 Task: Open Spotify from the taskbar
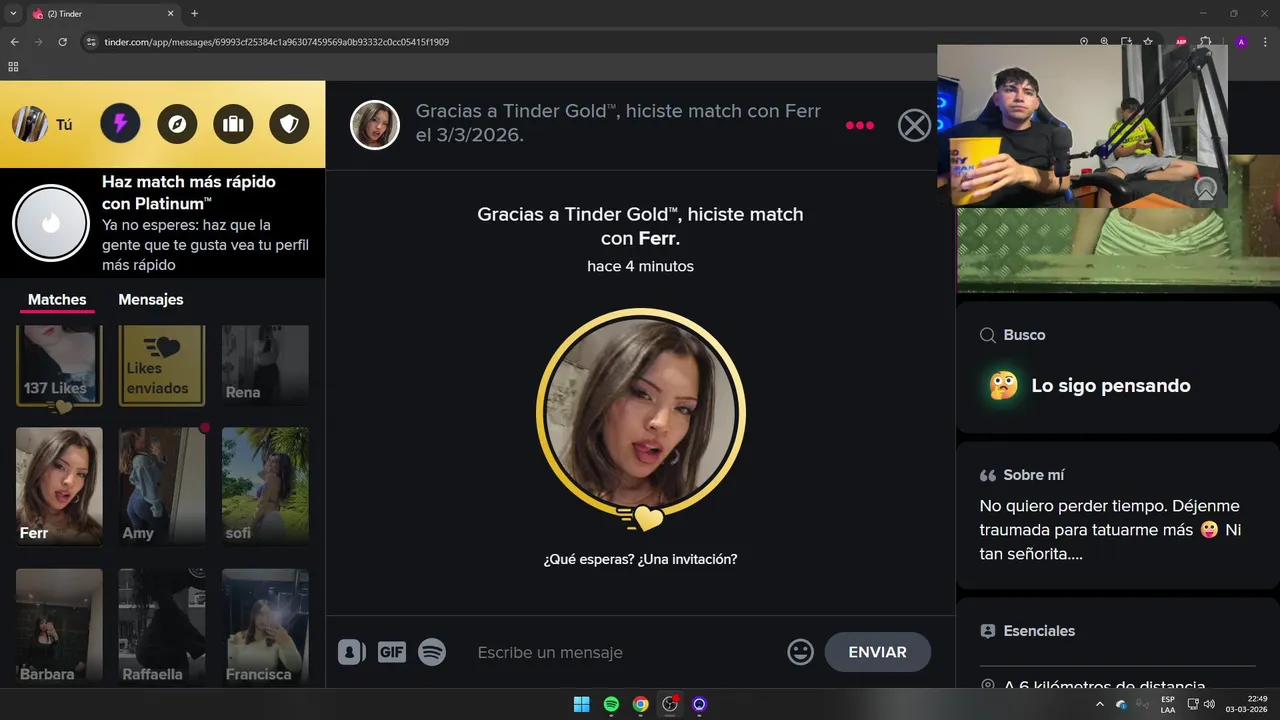coord(611,704)
